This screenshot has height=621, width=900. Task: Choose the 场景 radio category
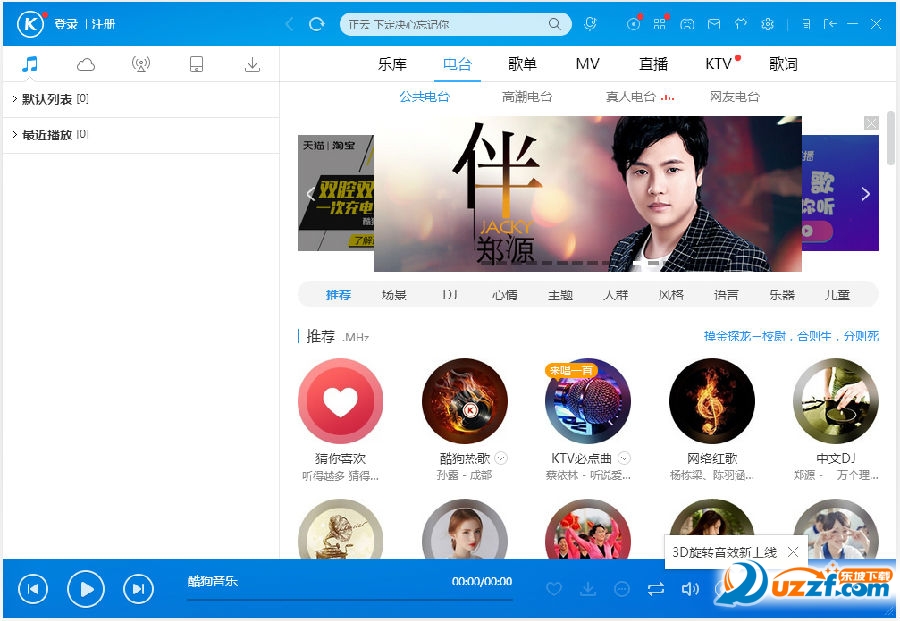point(394,295)
